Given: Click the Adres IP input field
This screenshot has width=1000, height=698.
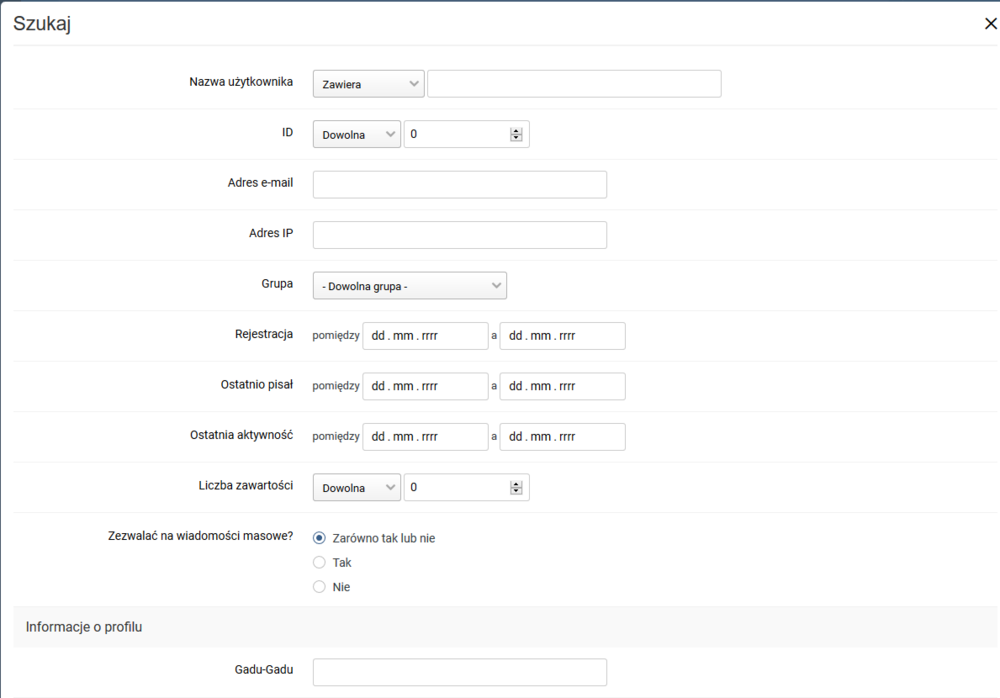Looking at the screenshot, I should click(x=459, y=235).
